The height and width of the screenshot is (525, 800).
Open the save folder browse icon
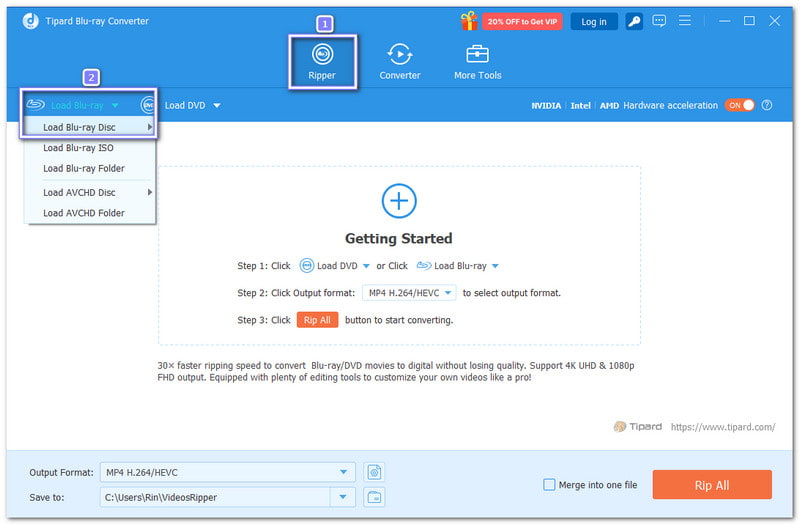374,497
